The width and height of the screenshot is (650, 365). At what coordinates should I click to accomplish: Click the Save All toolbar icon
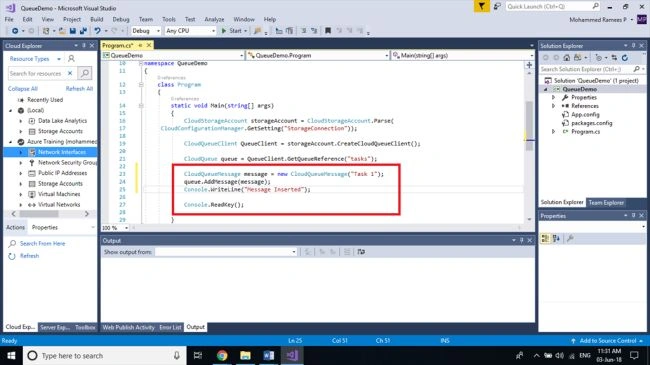83,31
